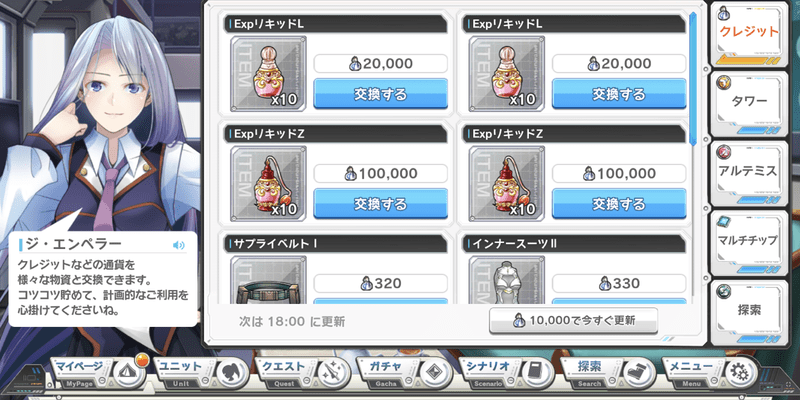
Task: Open クエスト crossed-swords icon
Action: point(330,373)
